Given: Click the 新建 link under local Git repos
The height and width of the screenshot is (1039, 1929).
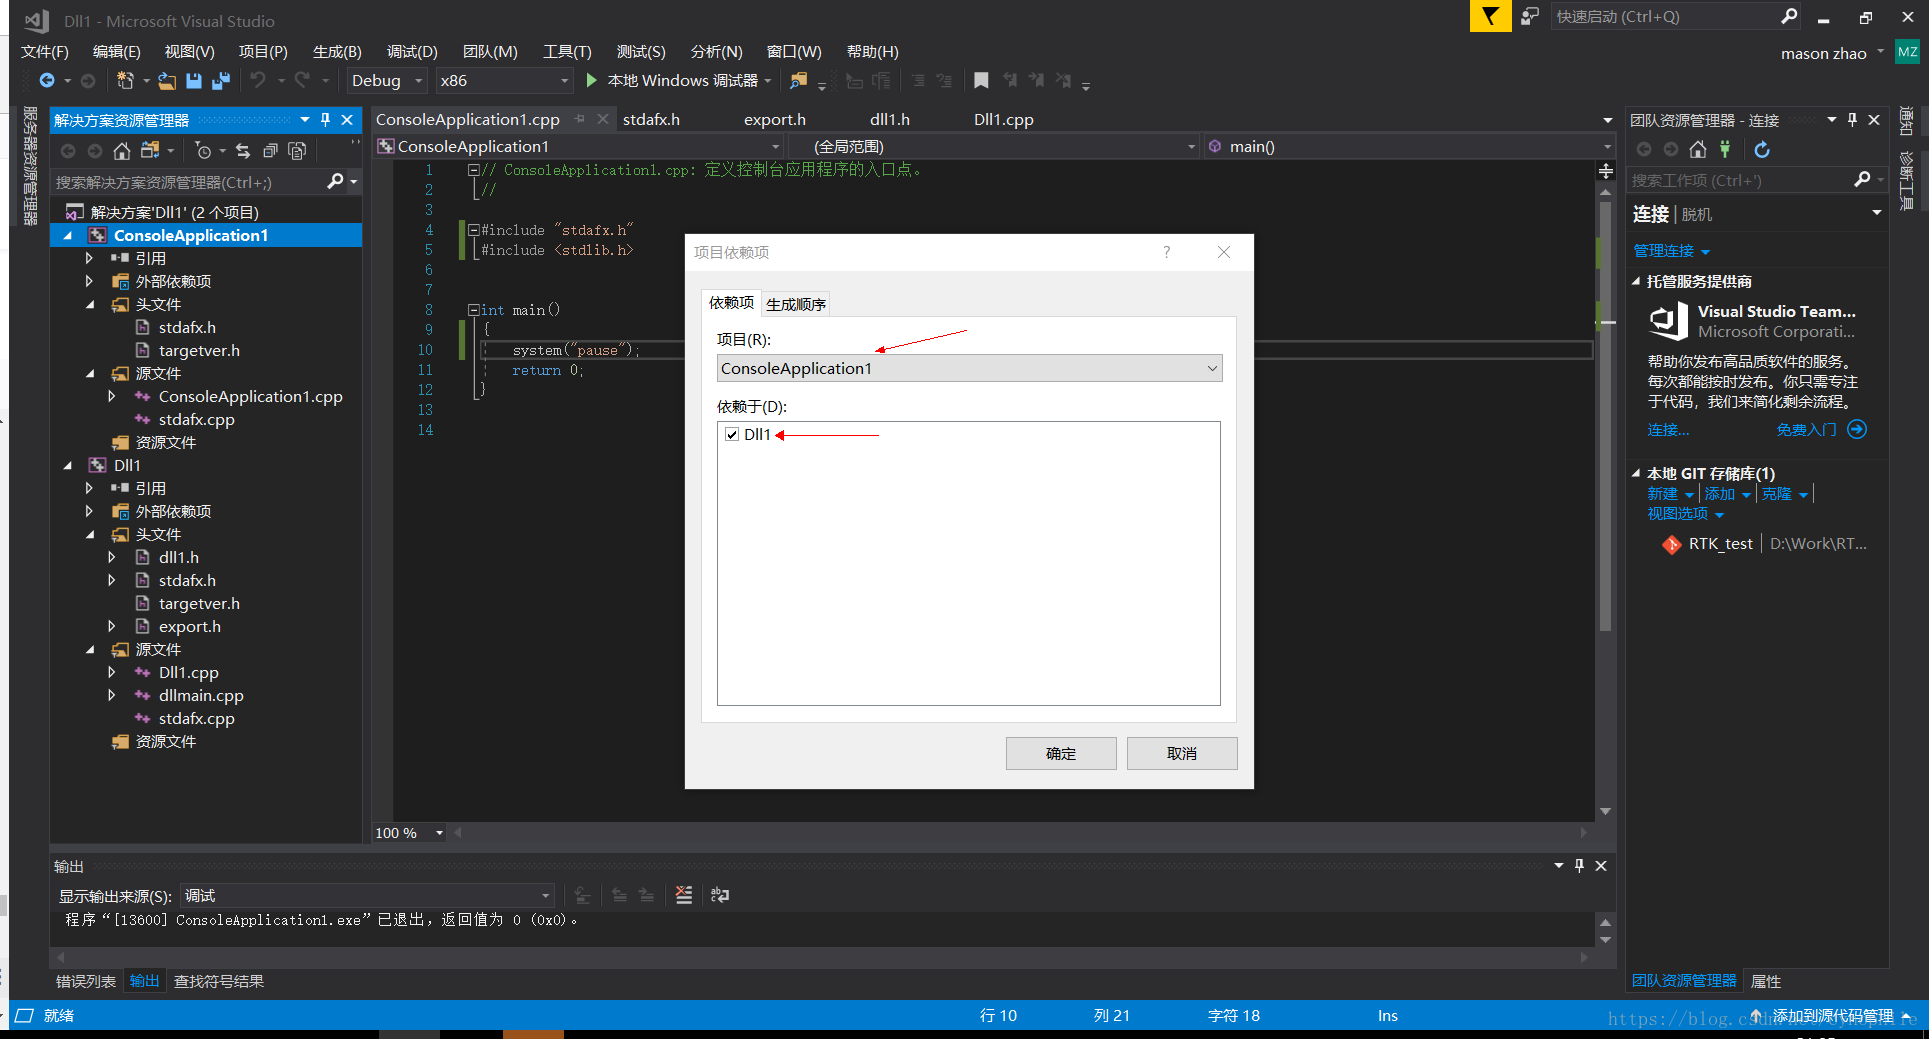Looking at the screenshot, I should pos(1662,493).
